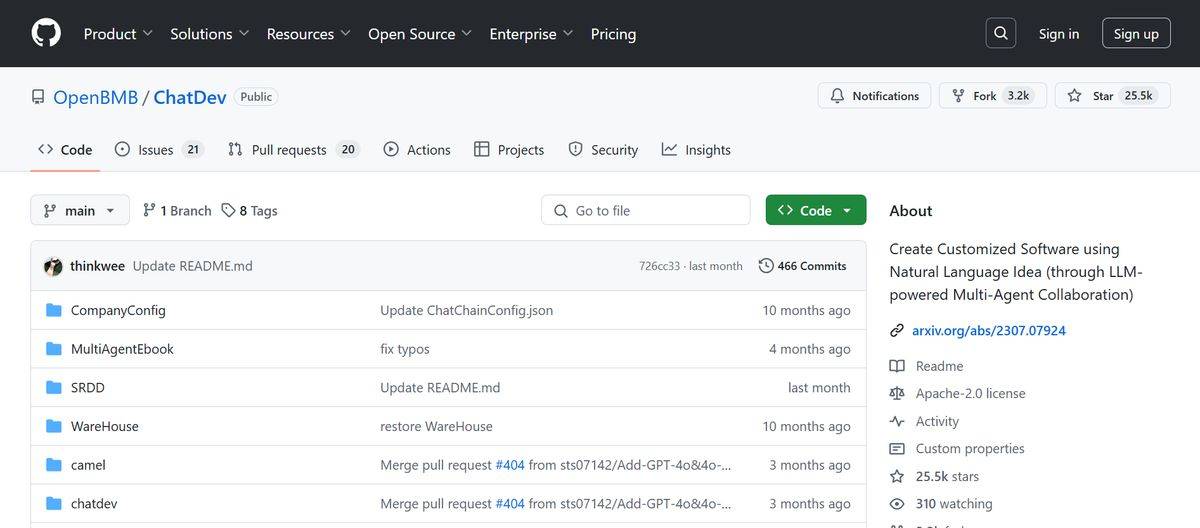1200x528 pixels.
Task: Click the Fork icon
Action: click(x=958, y=96)
